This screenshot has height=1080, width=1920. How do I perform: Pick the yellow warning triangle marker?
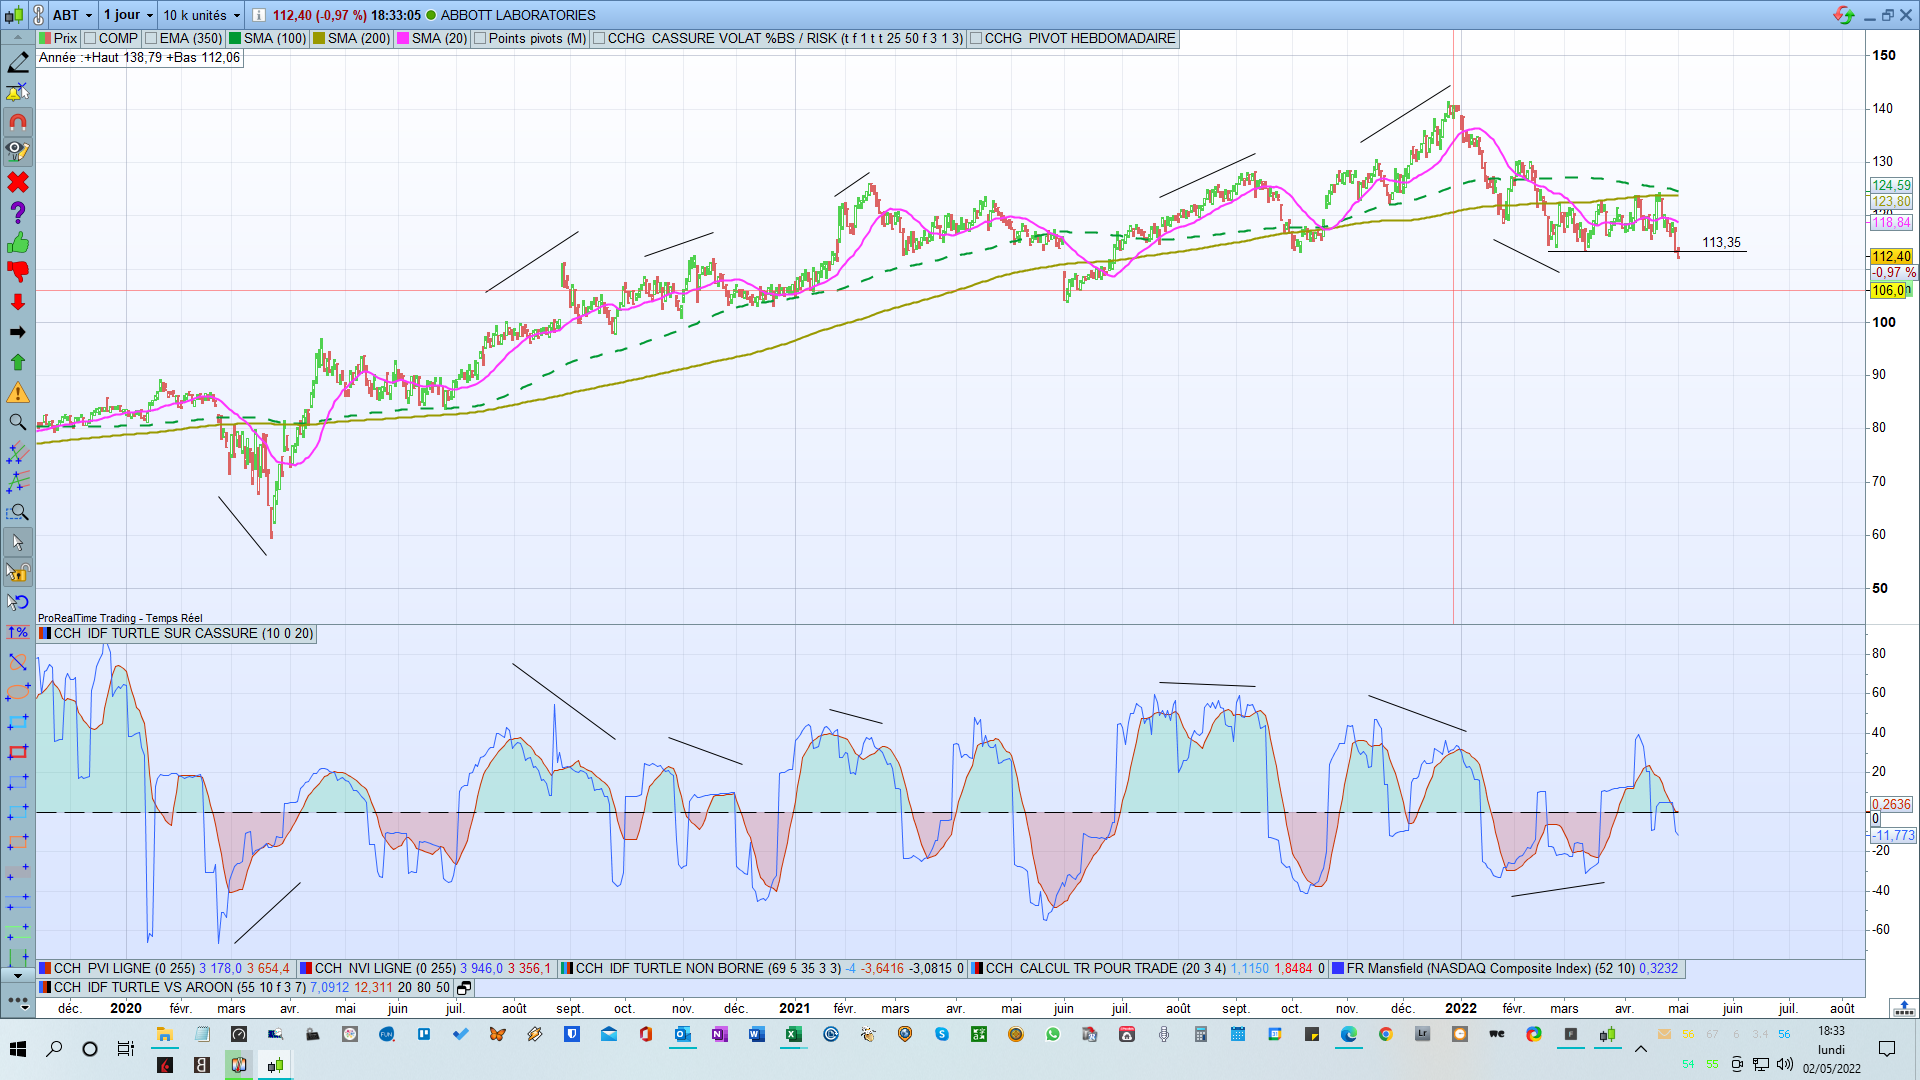18,392
